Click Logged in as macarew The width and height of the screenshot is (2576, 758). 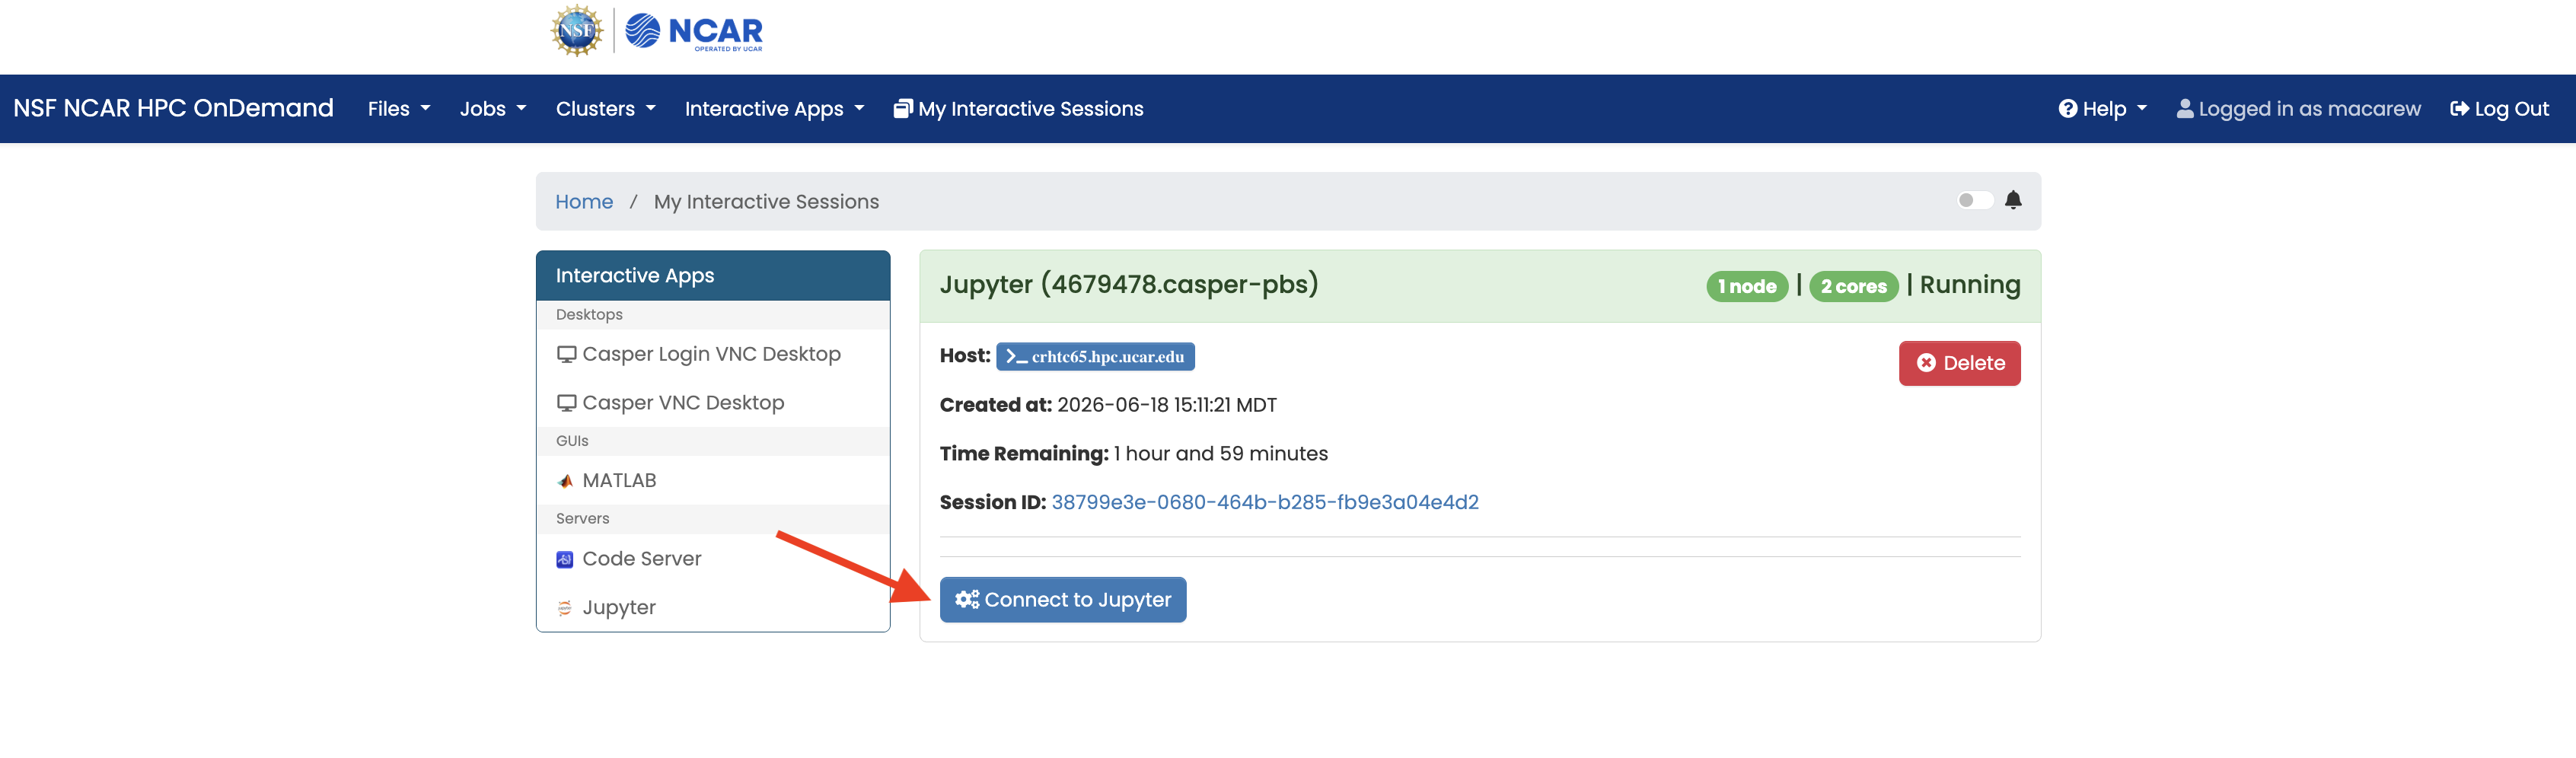2298,109
